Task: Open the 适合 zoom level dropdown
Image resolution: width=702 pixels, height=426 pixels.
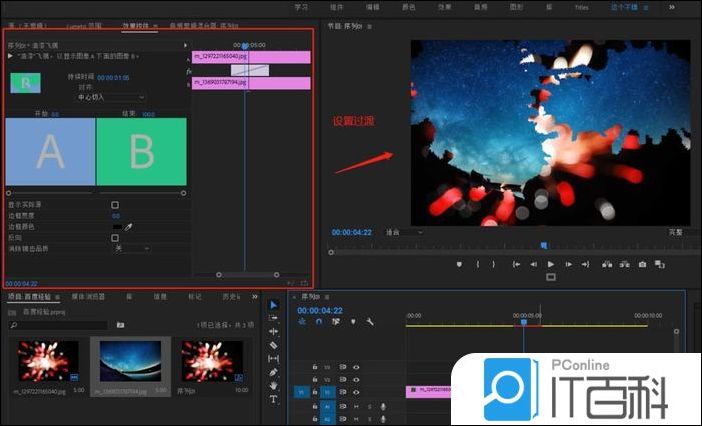Action: (405, 232)
